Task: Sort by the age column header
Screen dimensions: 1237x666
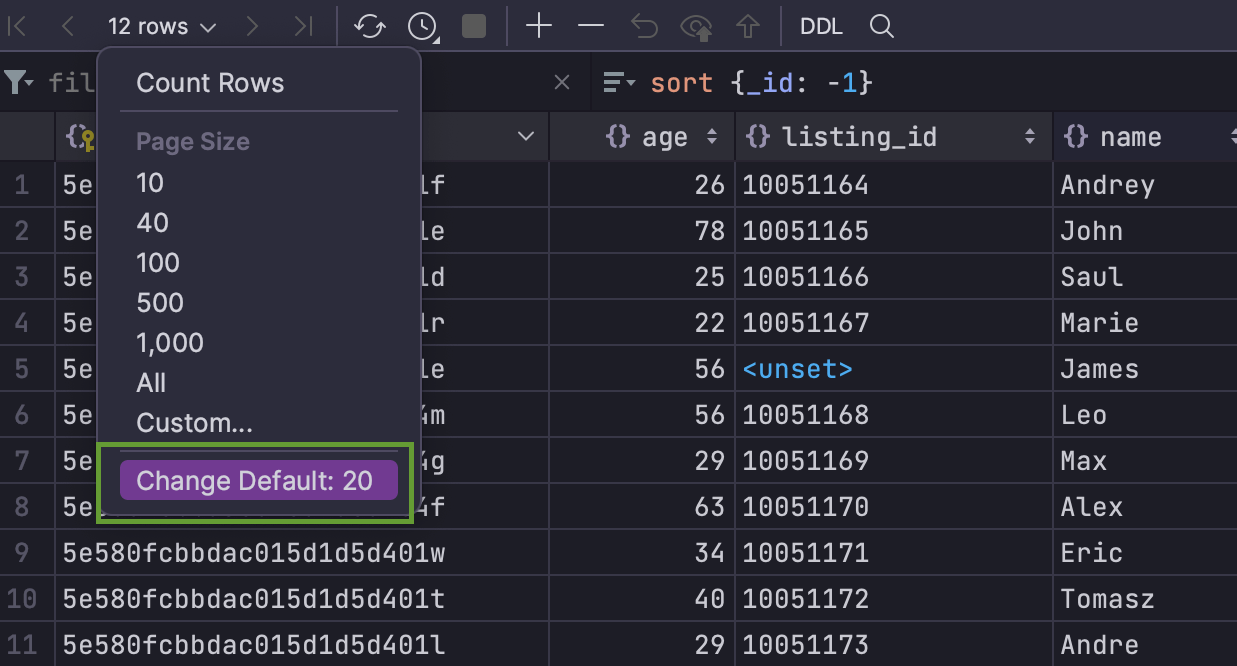Action: click(x=661, y=137)
